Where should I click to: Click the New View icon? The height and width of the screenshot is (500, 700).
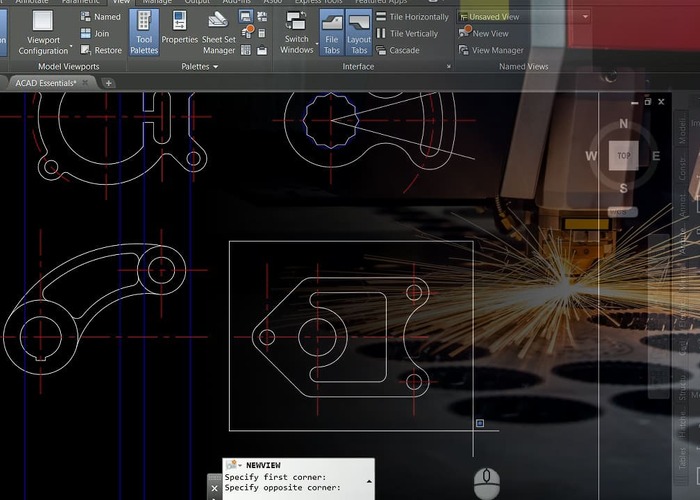[464, 33]
